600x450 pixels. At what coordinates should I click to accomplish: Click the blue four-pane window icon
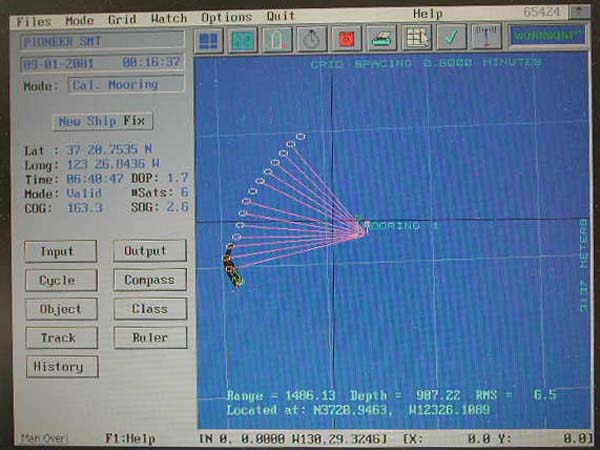[x=209, y=39]
